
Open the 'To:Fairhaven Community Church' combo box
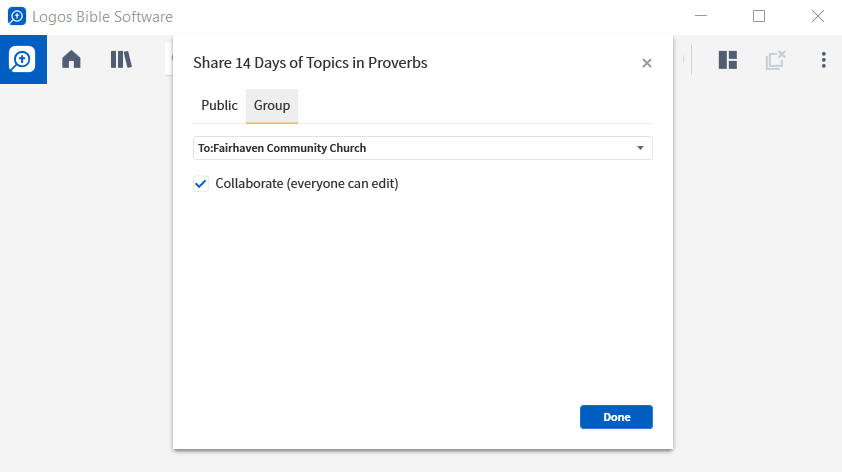coord(423,148)
